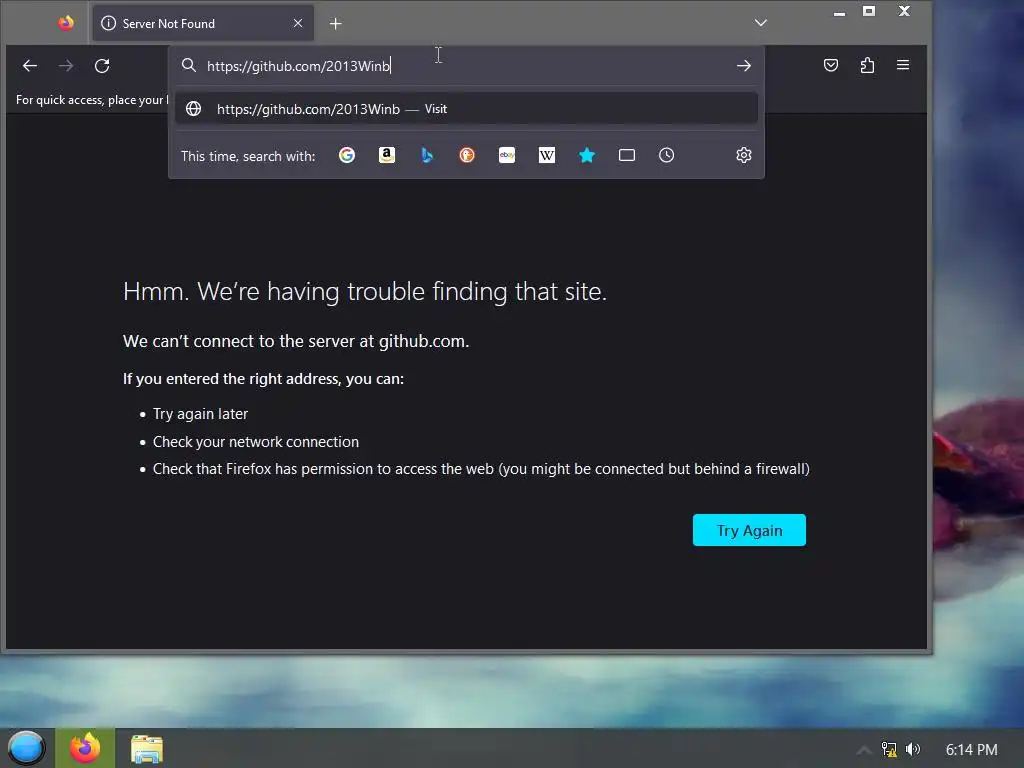This screenshot has width=1024, height=768.
Task: Search this time with Google
Action: click(x=347, y=155)
